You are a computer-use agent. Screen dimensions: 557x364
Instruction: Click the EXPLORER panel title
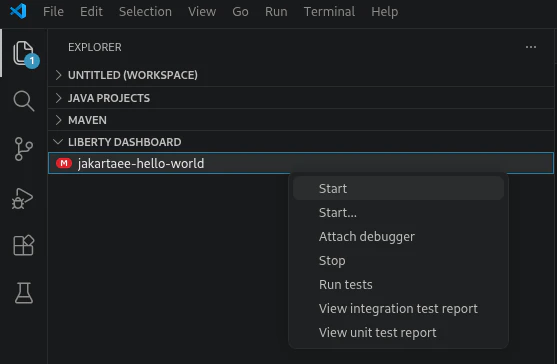[95, 47]
